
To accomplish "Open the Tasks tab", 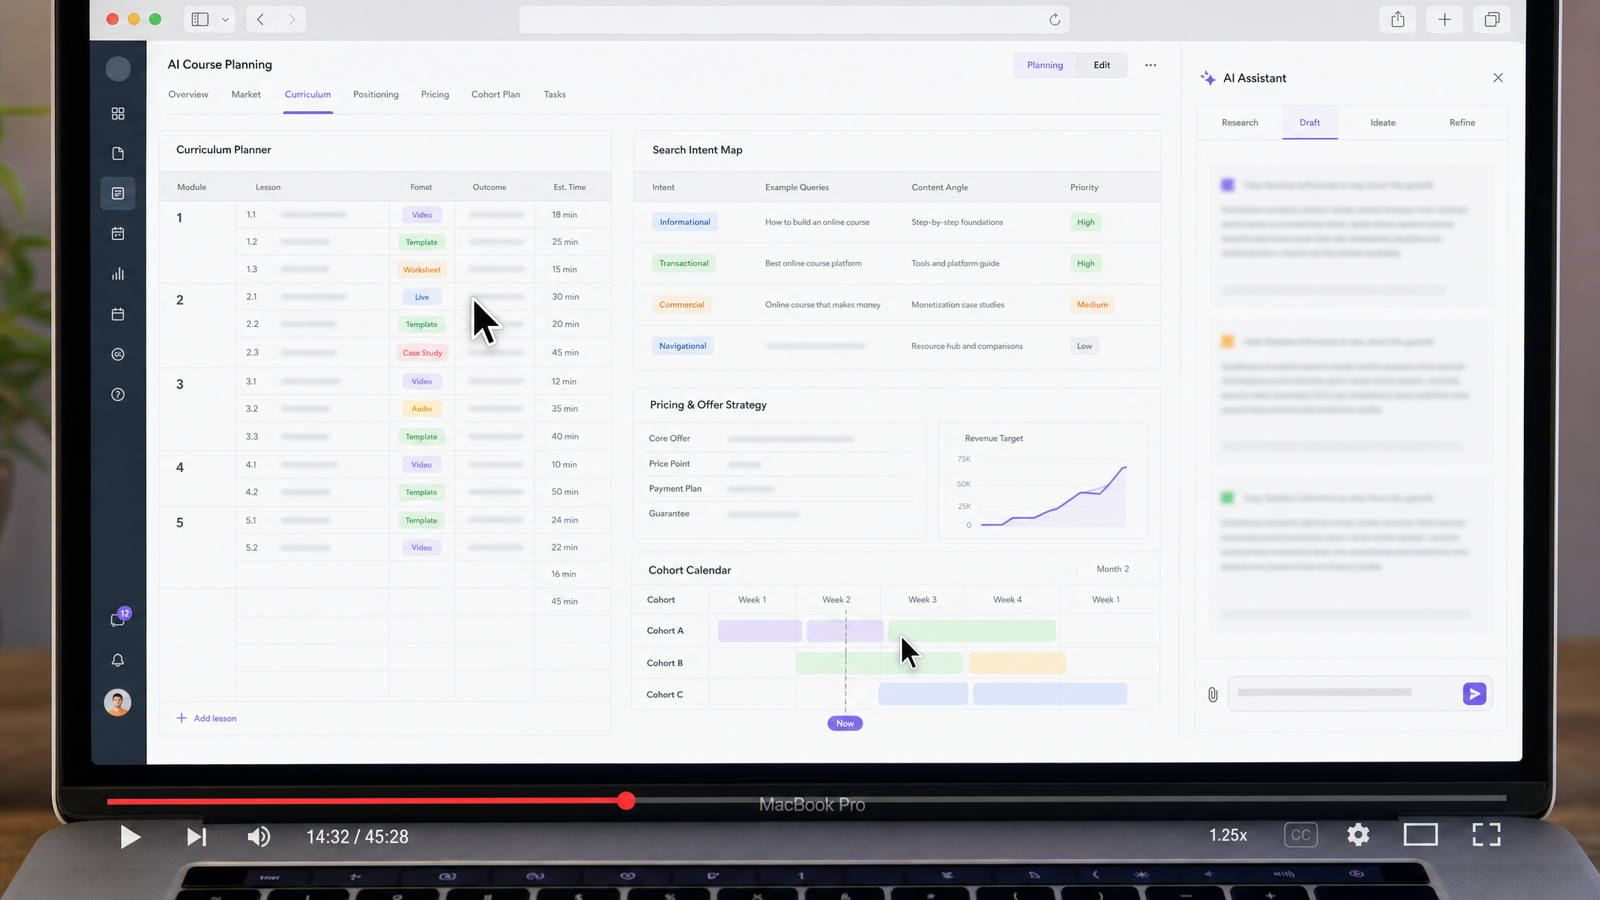I will point(555,95).
